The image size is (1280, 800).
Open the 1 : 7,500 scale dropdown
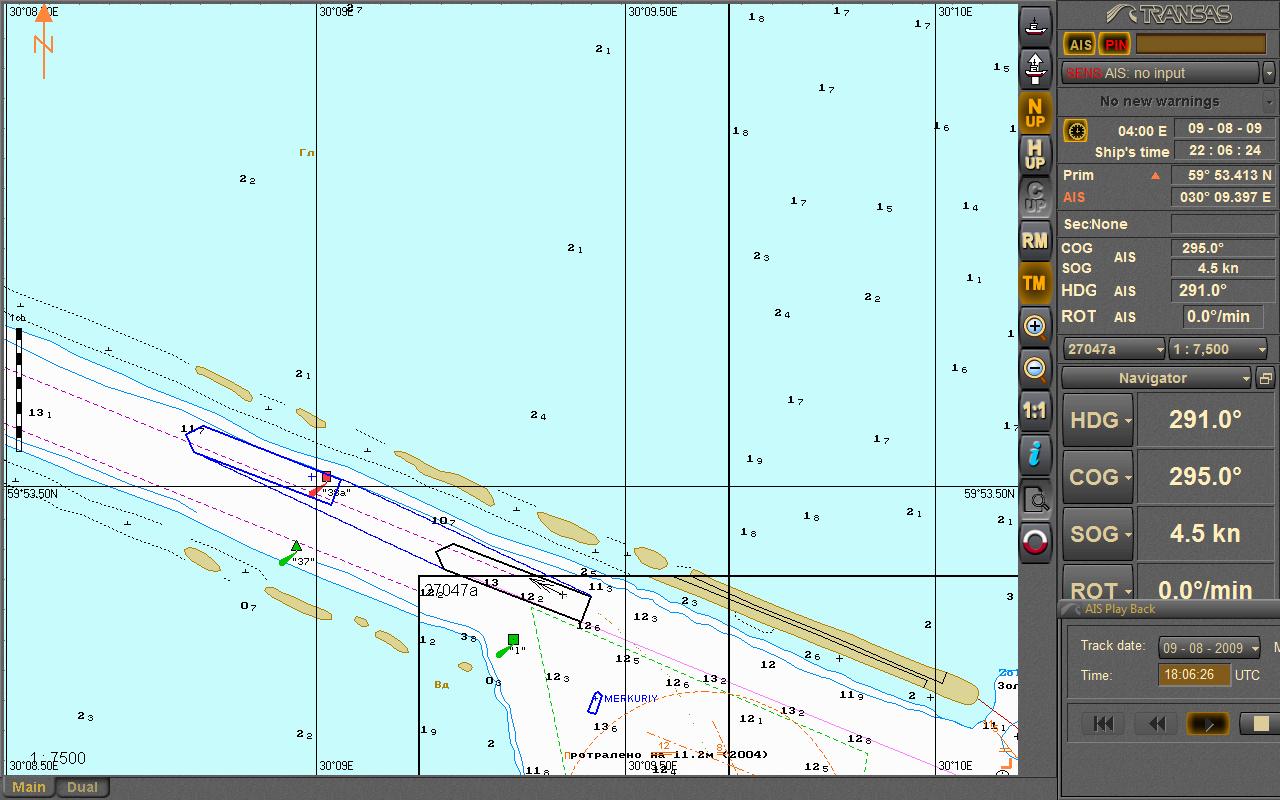[x=1219, y=349]
